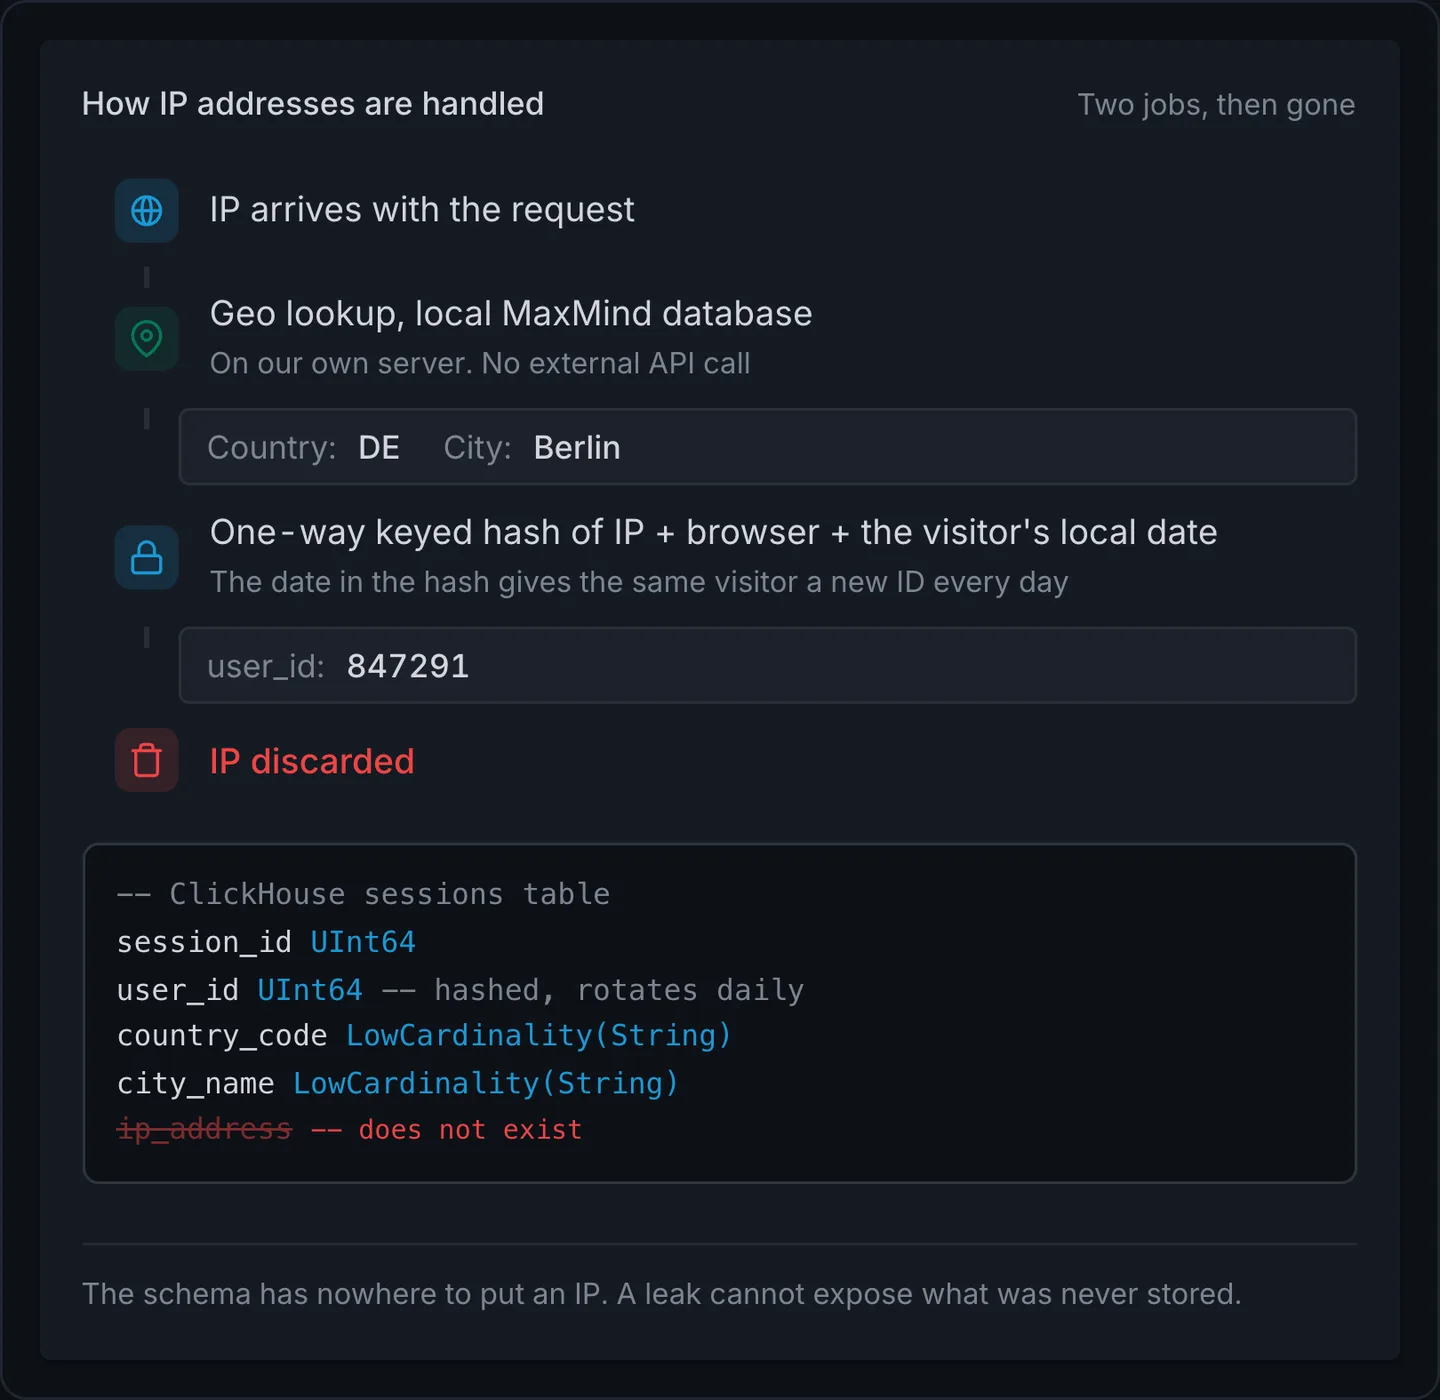1440x1400 pixels.
Task: Click the country_code LowCardinality(String) line
Action: [424, 1036]
